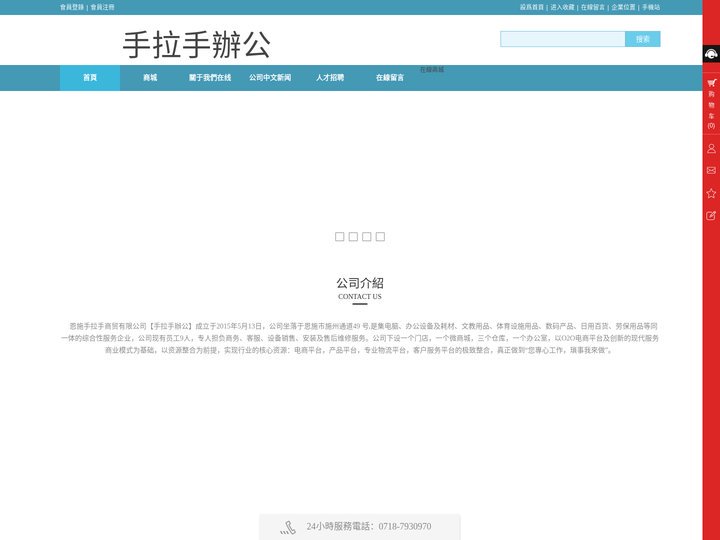Click the 手機站 mobile site link
The width and height of the screenshot is (720, 540).
(651, 7)
